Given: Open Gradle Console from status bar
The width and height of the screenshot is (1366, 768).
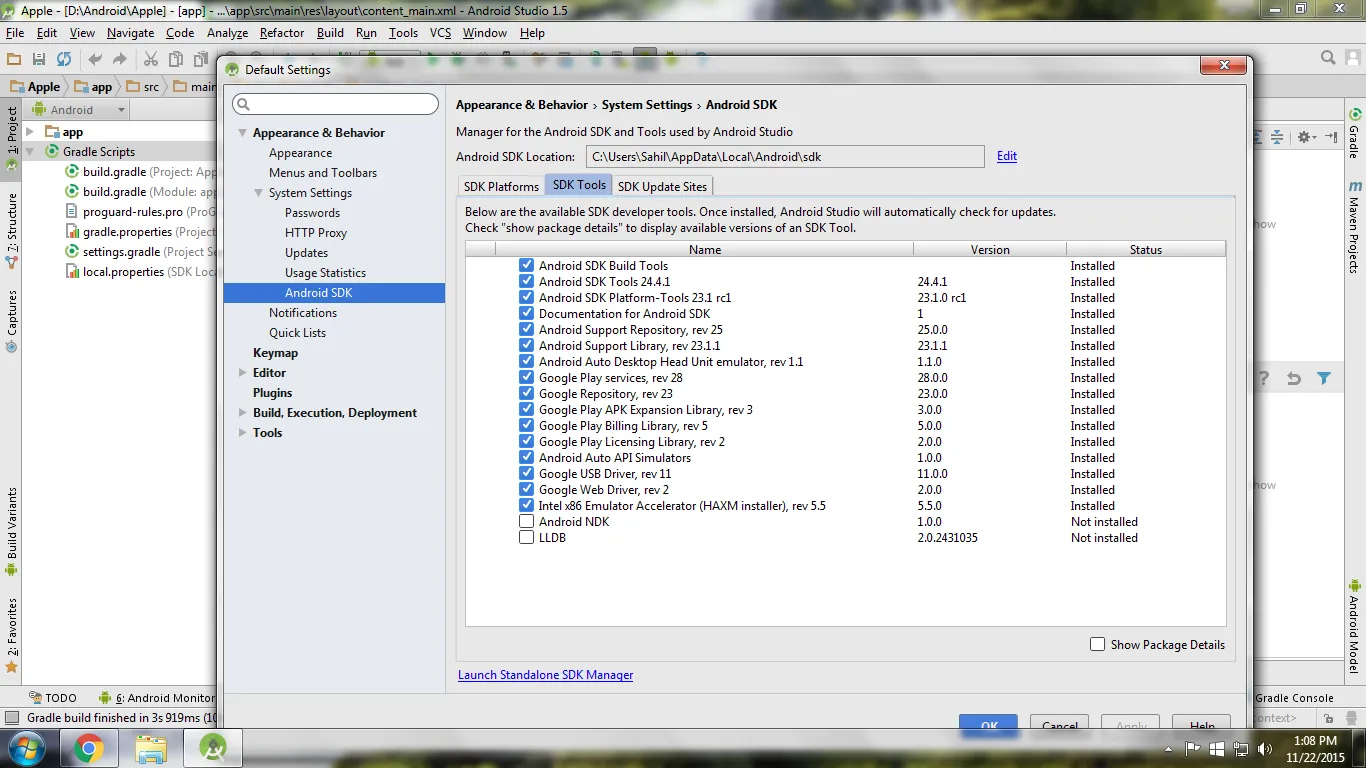Looking at the screenshot, I should click(1294, 698).
